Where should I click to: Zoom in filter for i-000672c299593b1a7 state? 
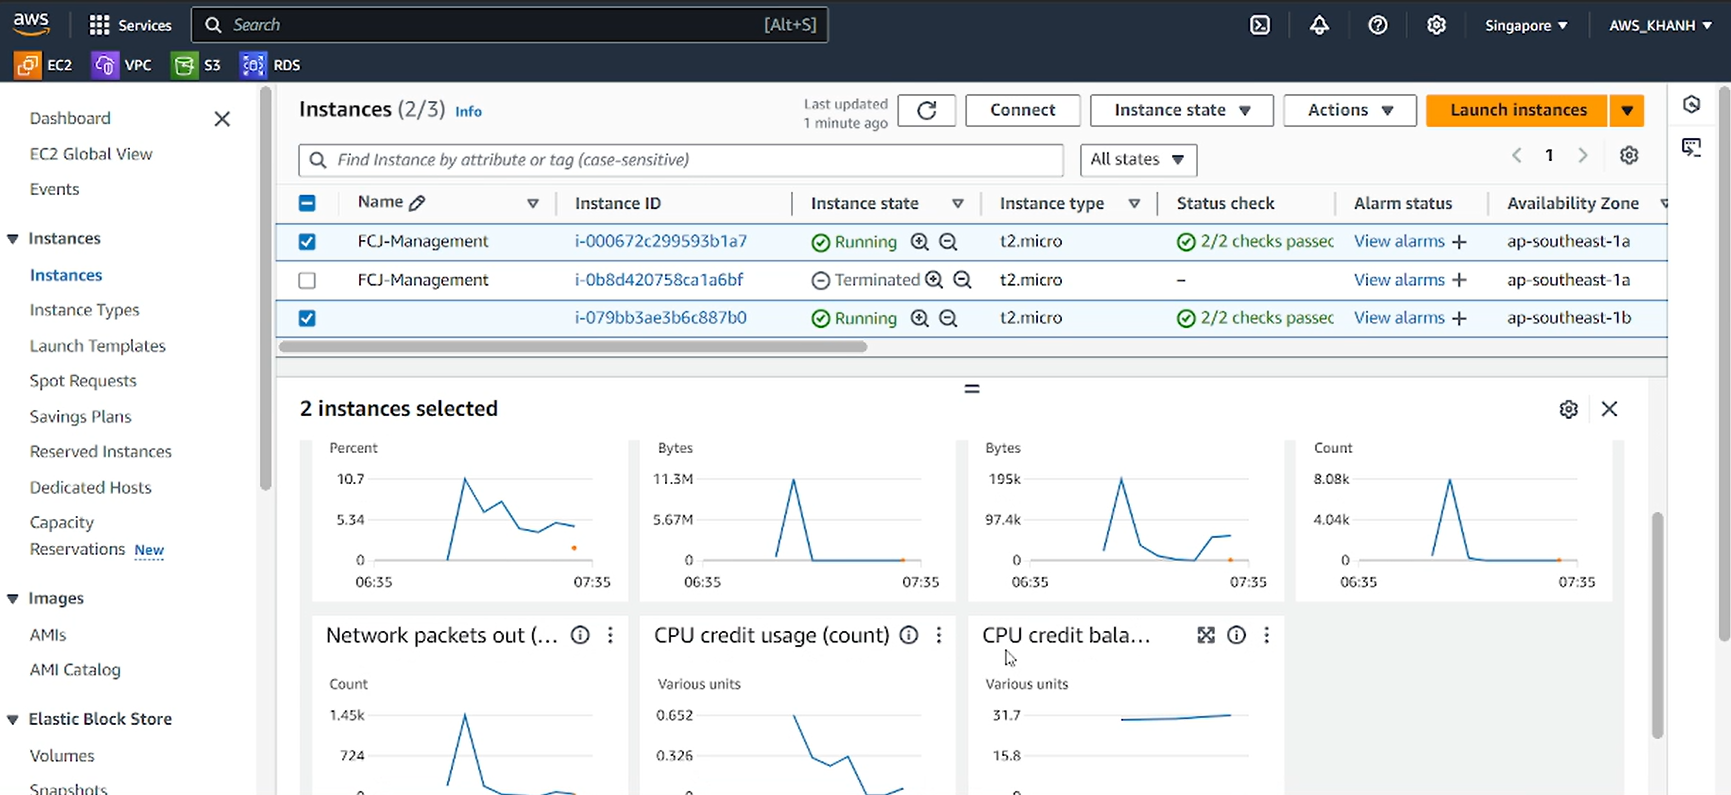[920, 242]
